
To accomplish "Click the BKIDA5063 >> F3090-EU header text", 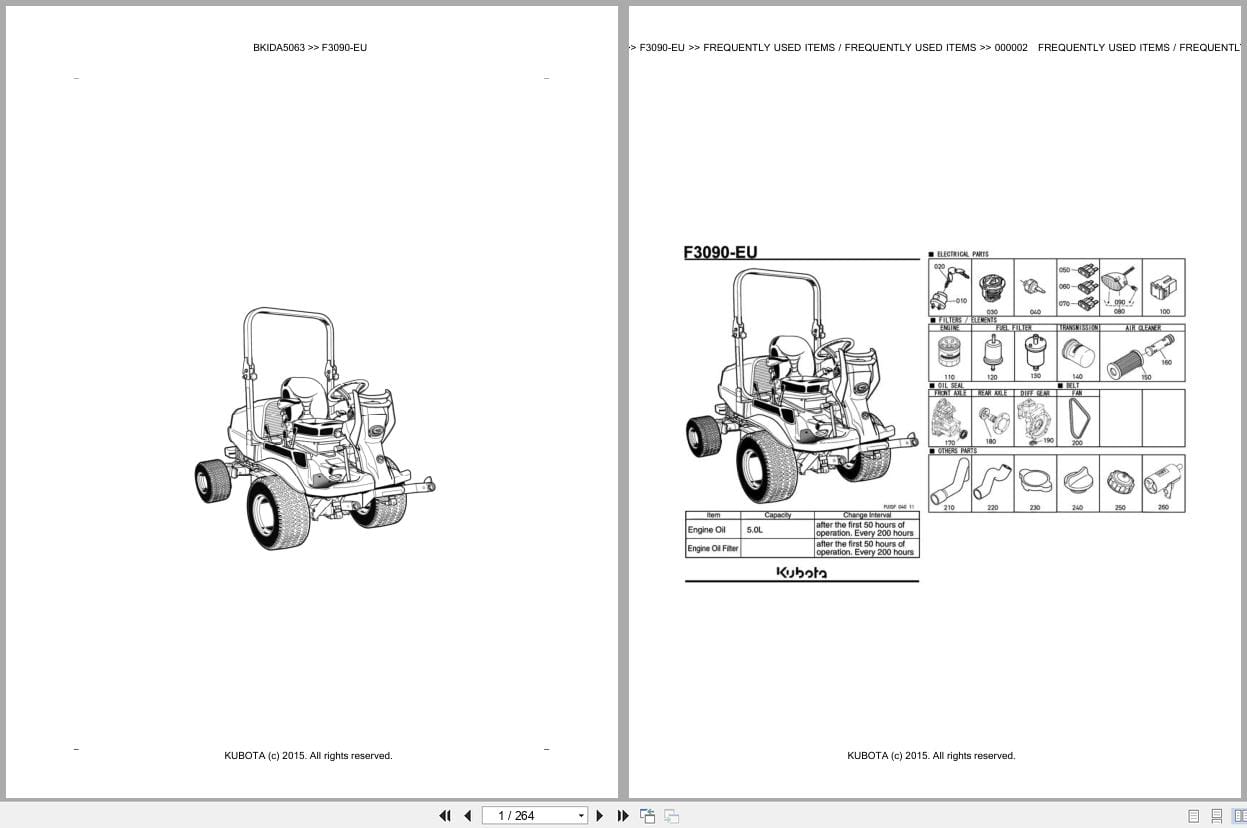I will click(310, 47).
